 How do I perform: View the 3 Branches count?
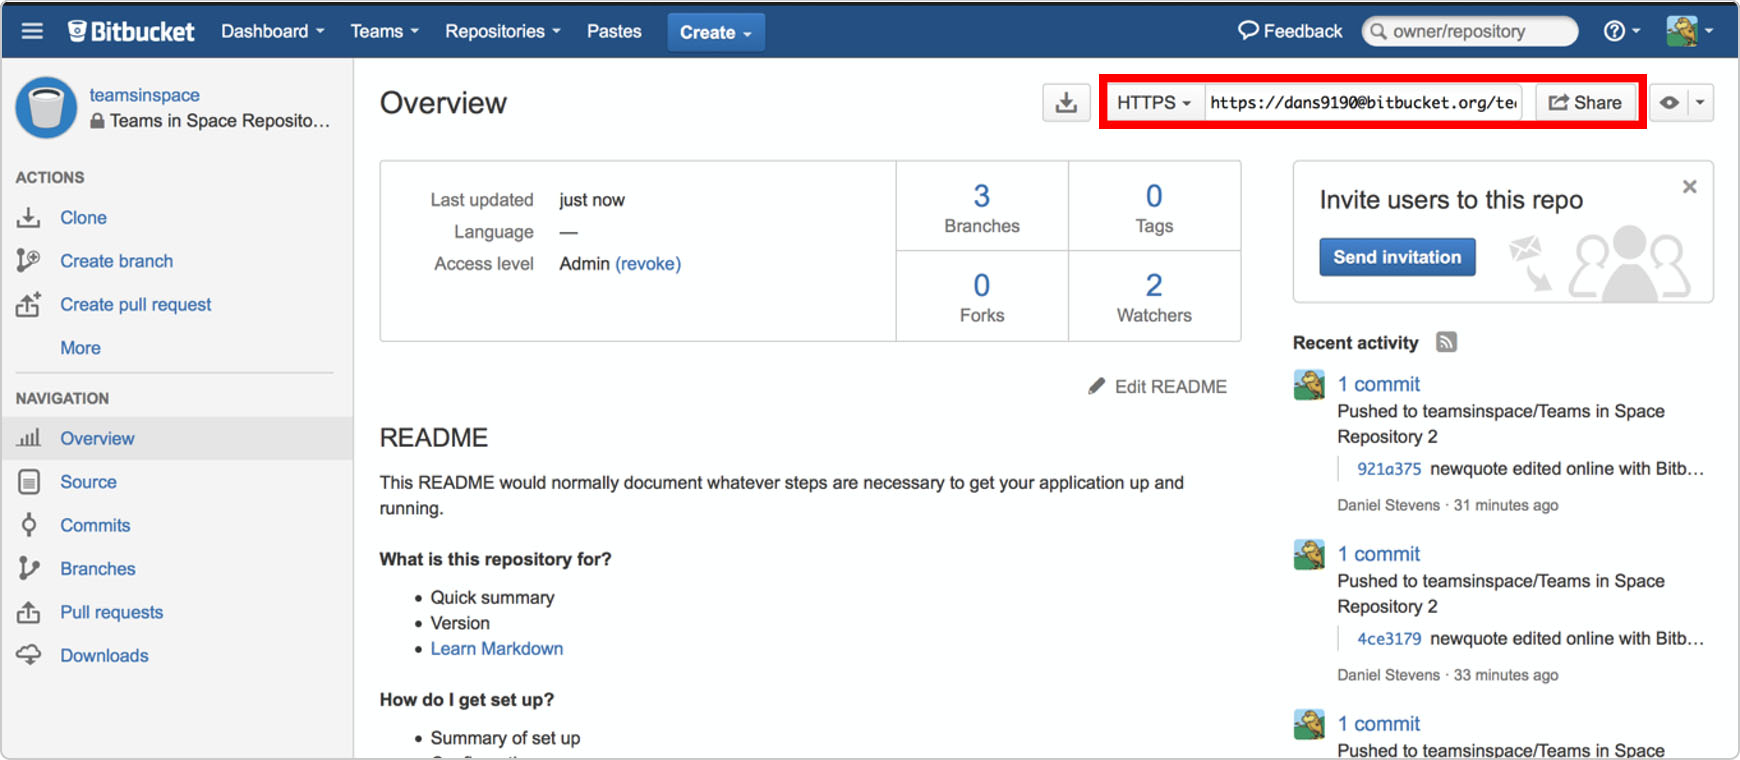click(982, 207)
